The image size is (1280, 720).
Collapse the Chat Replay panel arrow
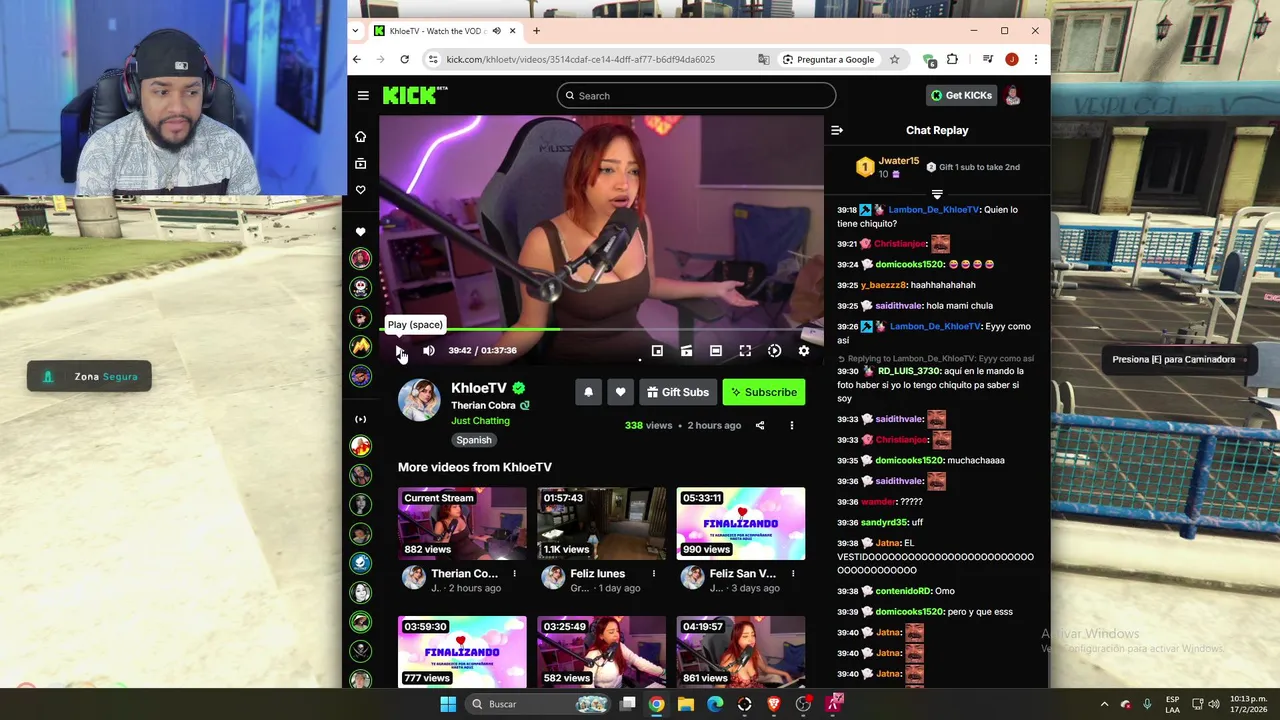[x=837, y=130]
